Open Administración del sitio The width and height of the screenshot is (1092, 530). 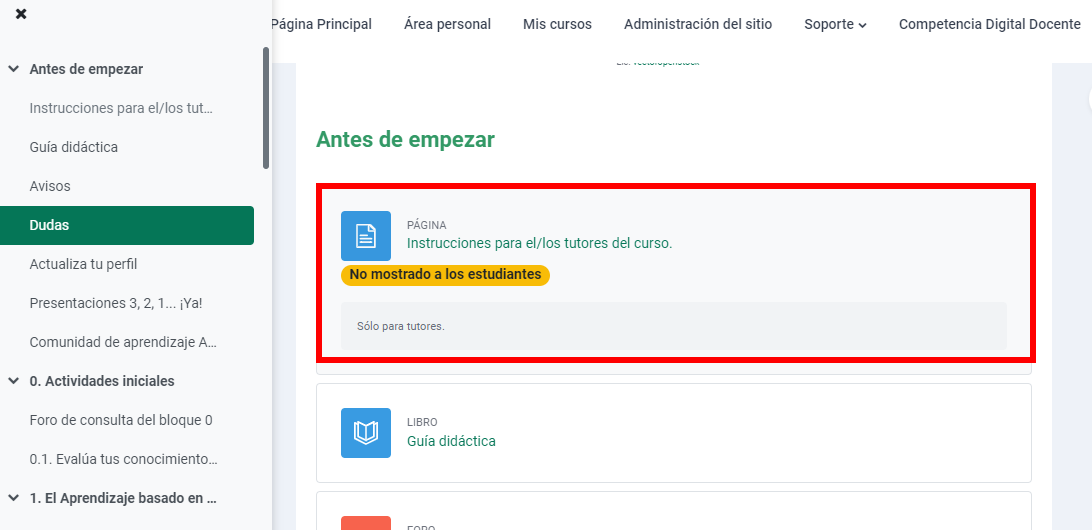[x=698, y=24]
